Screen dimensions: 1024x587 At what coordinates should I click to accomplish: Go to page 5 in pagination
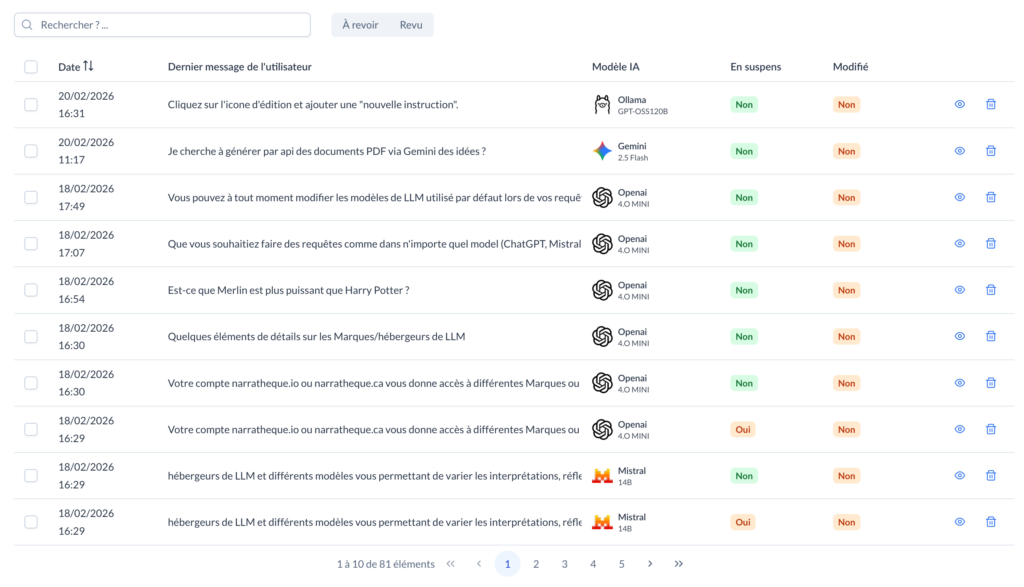tap(621, 564)
